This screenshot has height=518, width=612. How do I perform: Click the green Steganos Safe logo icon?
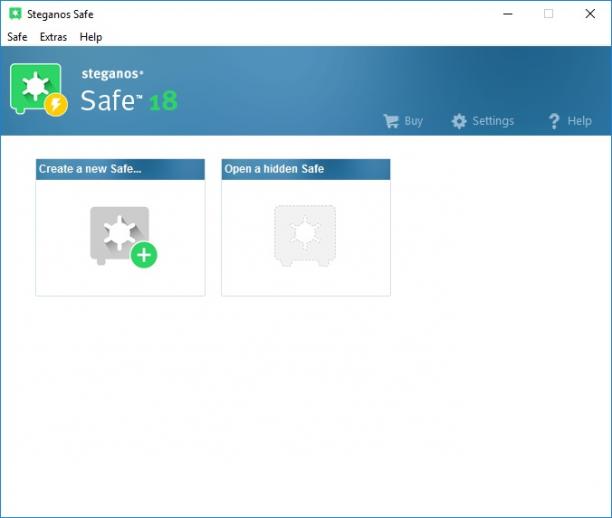click(x=39, y=90)
